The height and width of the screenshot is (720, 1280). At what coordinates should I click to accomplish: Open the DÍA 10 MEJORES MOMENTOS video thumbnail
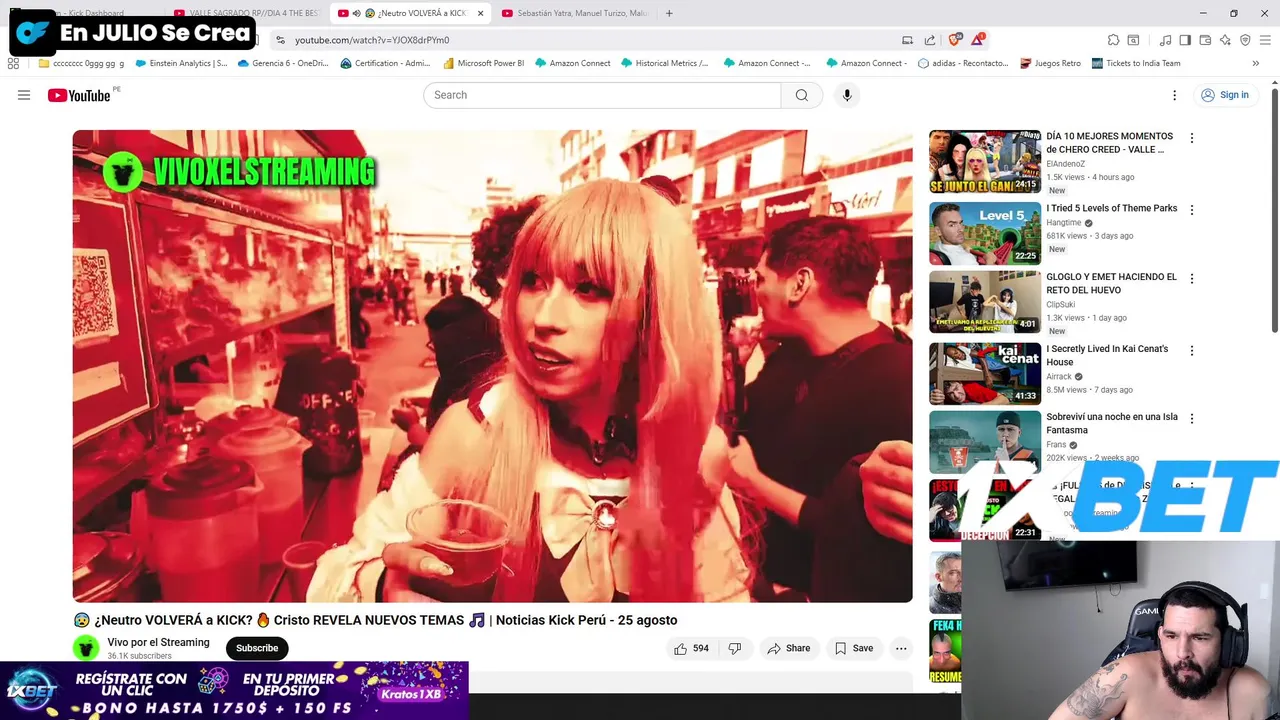tap(985, 161)
